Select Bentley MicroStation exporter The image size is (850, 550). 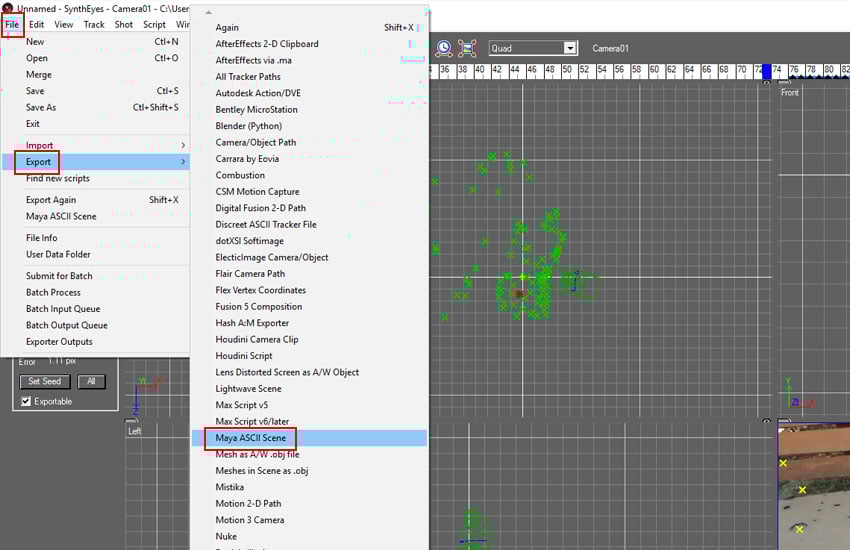click(310, 109)
